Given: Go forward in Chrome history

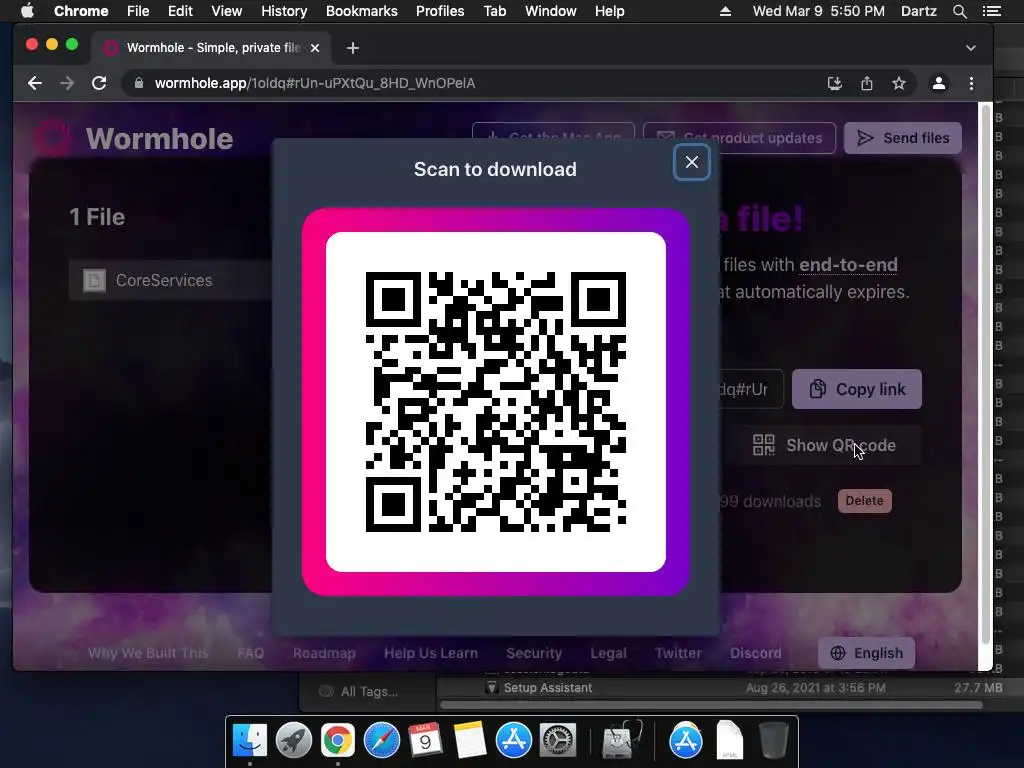Looking at the screenshot, I should point(67,83).
